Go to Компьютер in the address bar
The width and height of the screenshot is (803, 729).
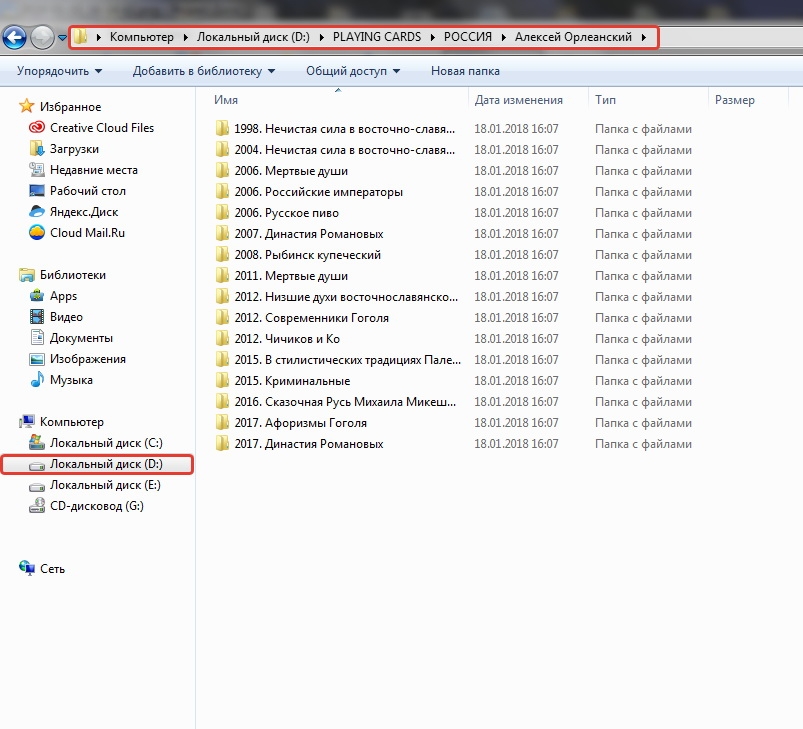(142, 37)
